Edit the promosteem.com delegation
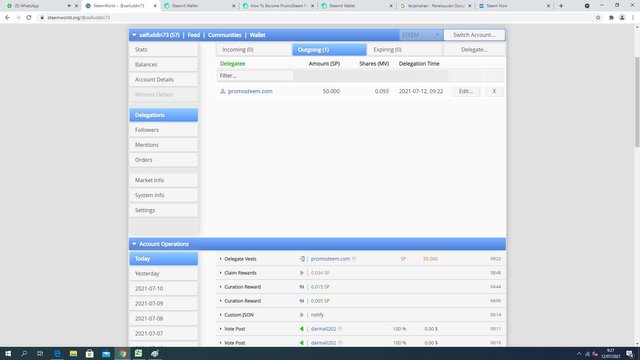Screen dimensions: 640x360 pyautogui.click(x=466, y=91)
